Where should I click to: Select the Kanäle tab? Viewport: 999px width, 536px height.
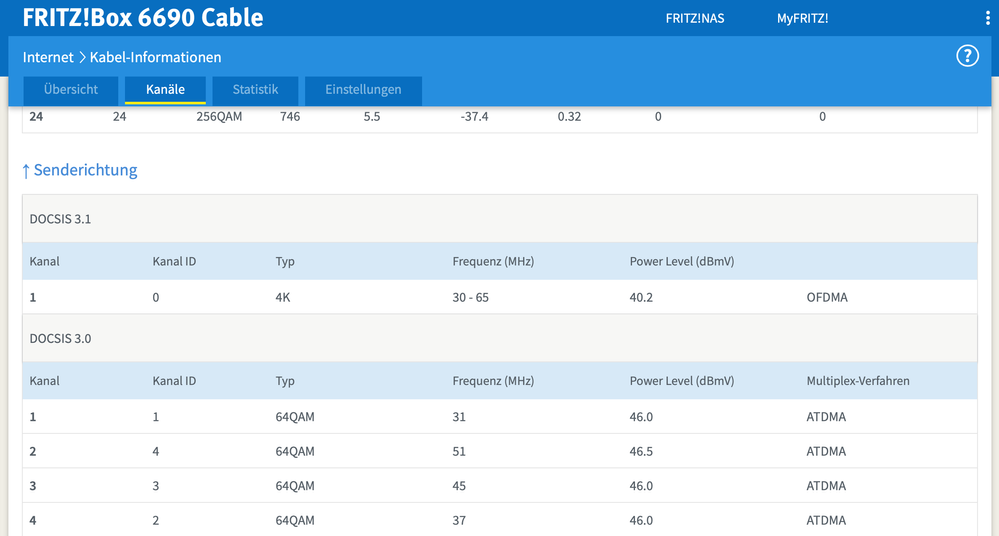[x=165, y=90]
